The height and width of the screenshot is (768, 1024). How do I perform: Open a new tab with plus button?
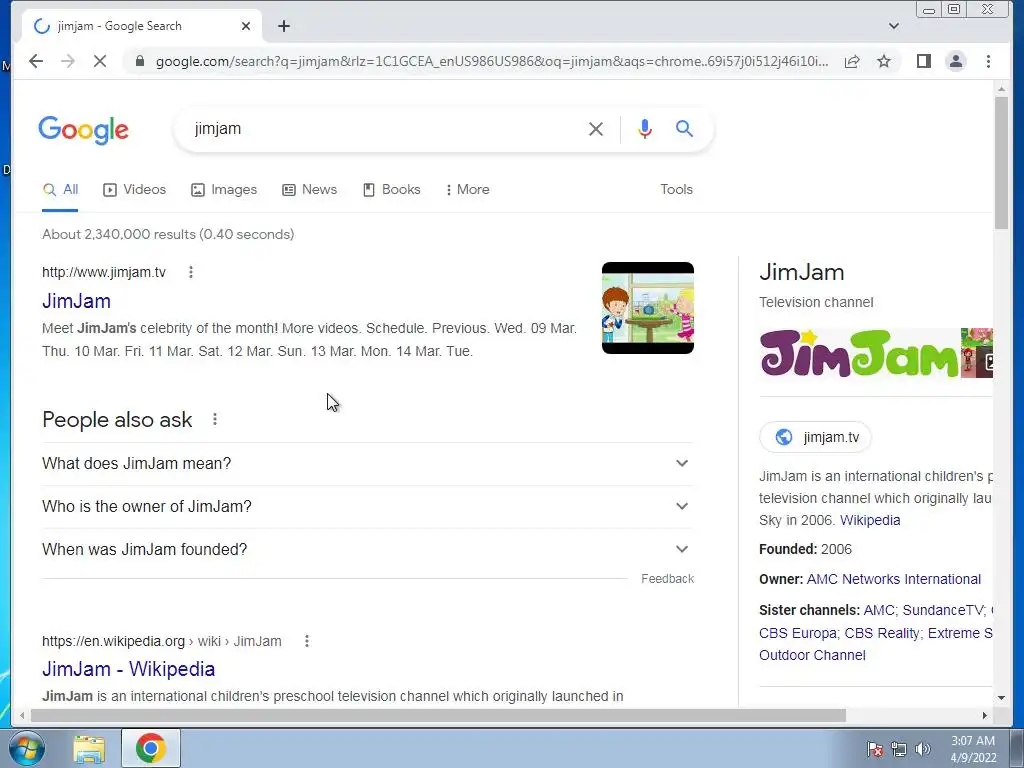click(x=283, y=26)
